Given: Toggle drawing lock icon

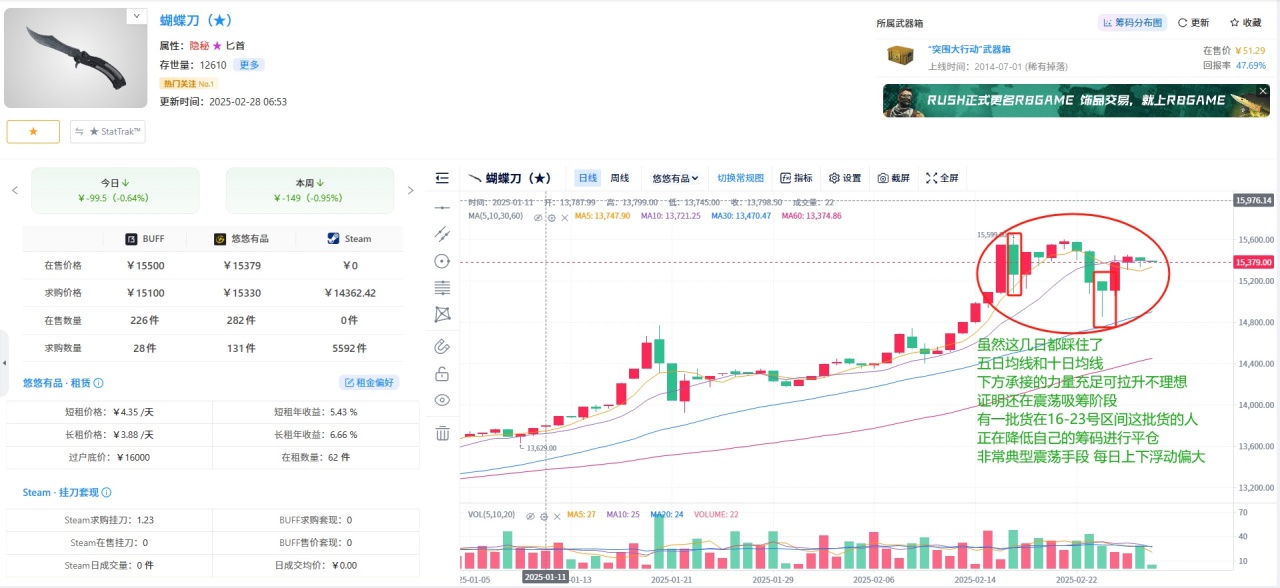Looking at the screenshot, I should (443, 374).
